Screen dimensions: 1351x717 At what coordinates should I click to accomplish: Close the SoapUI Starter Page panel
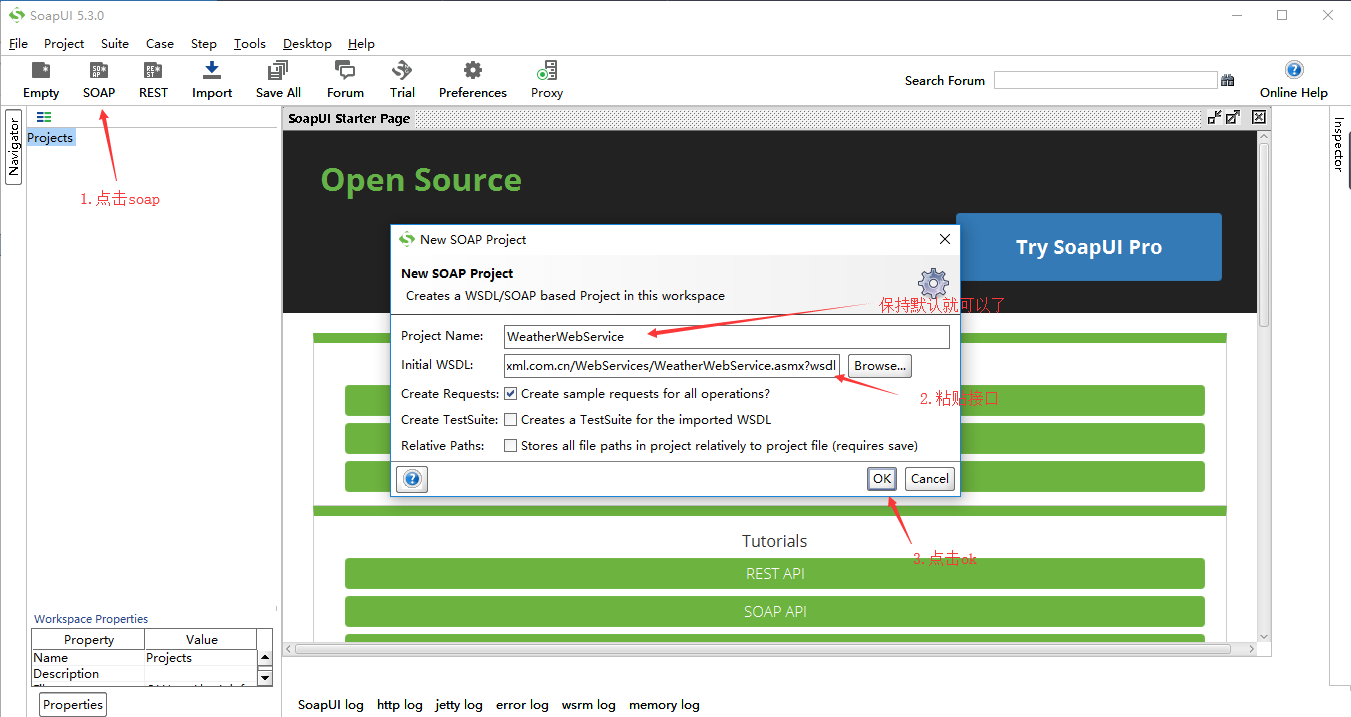tap(1259, 117)
